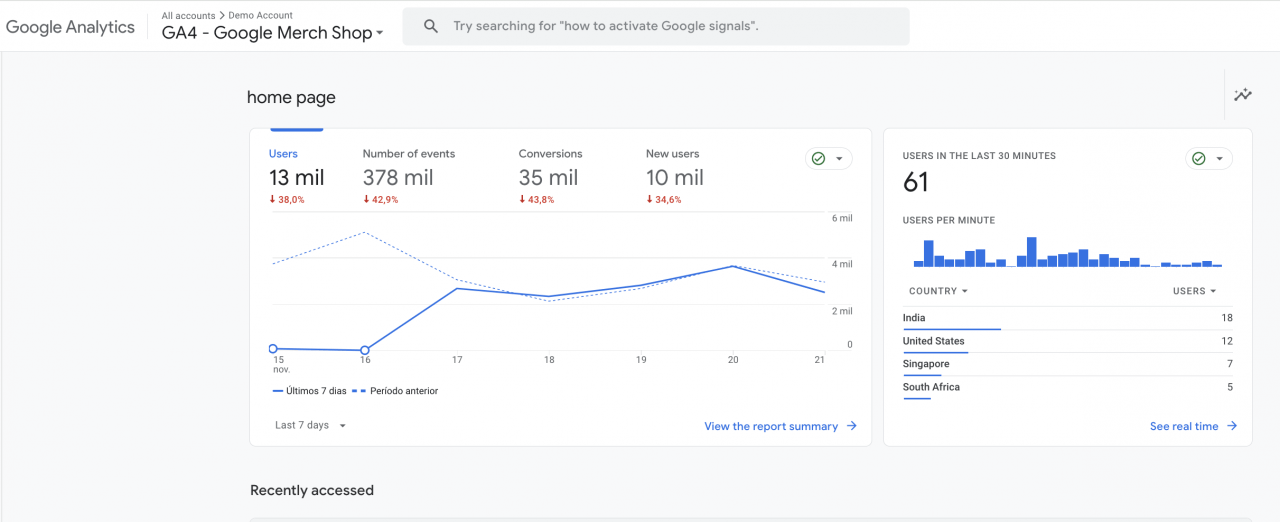Open the See real time link

1183,426
